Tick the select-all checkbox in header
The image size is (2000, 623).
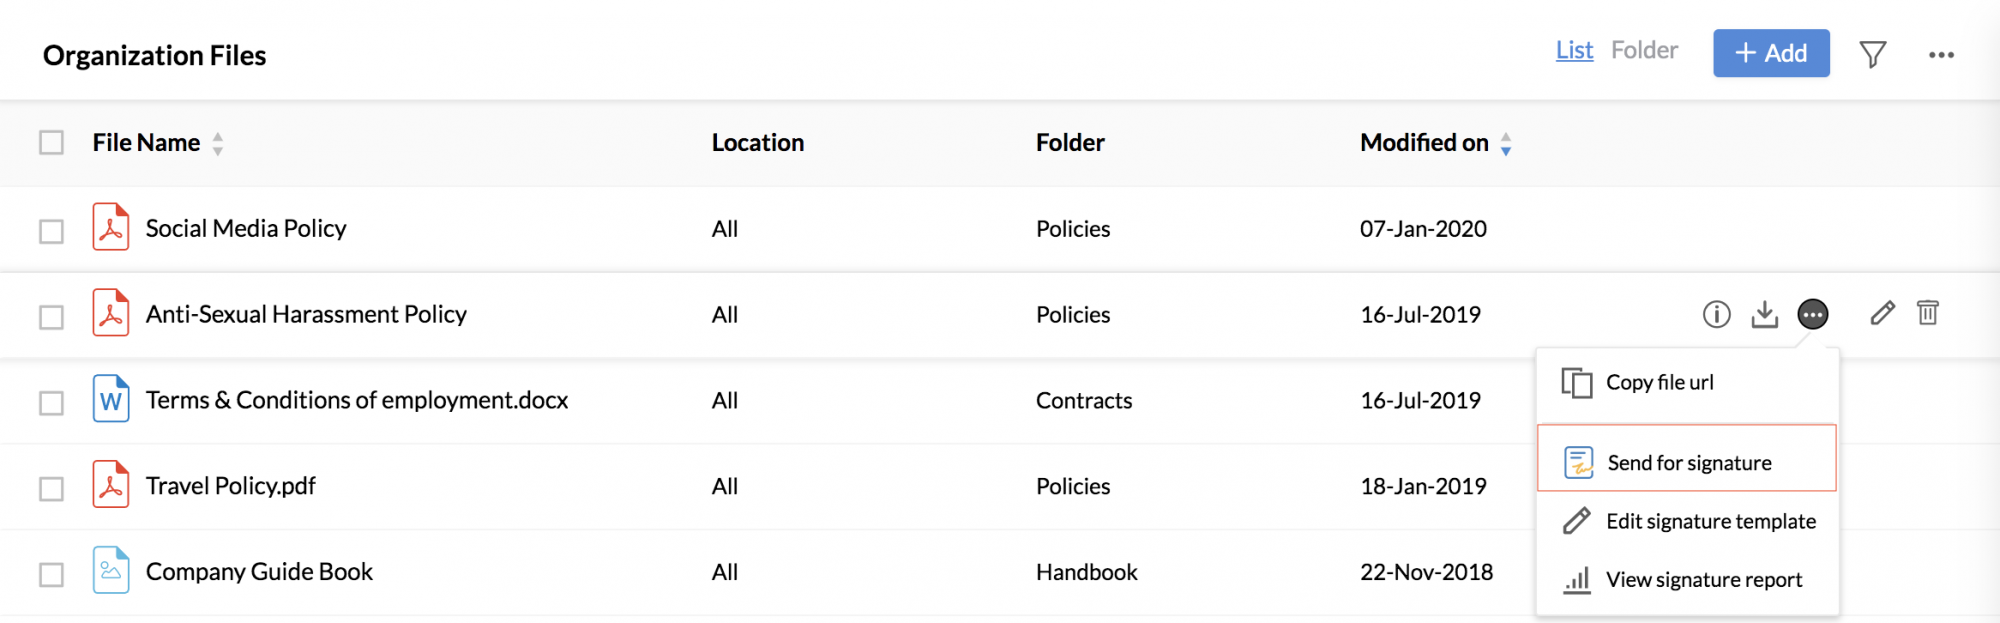tap(51, 143)
